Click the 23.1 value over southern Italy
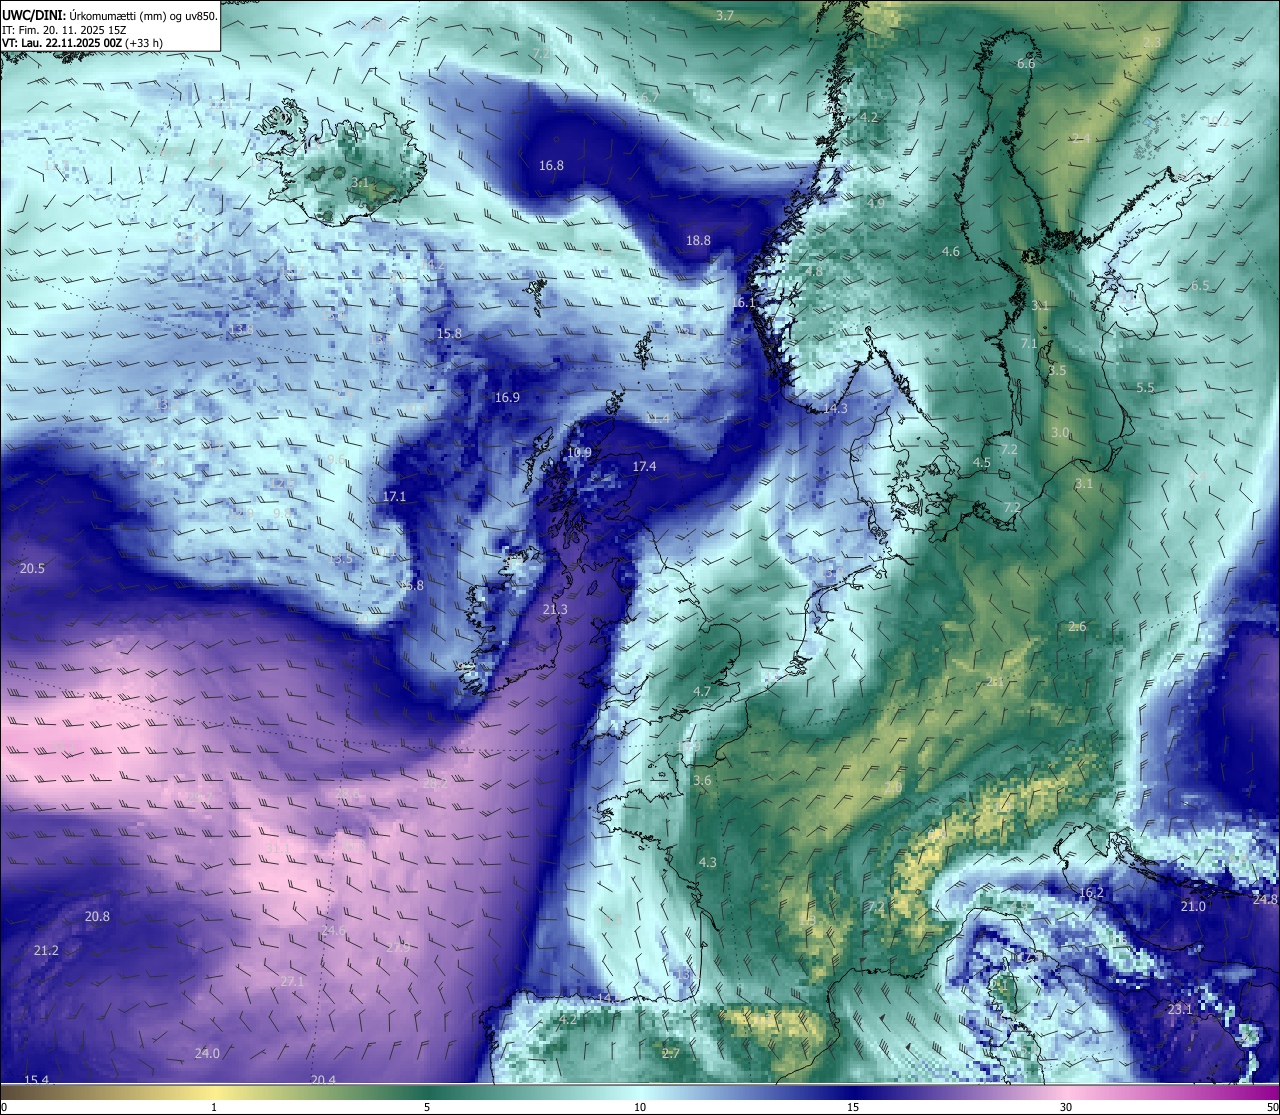 [1180, 1009]
